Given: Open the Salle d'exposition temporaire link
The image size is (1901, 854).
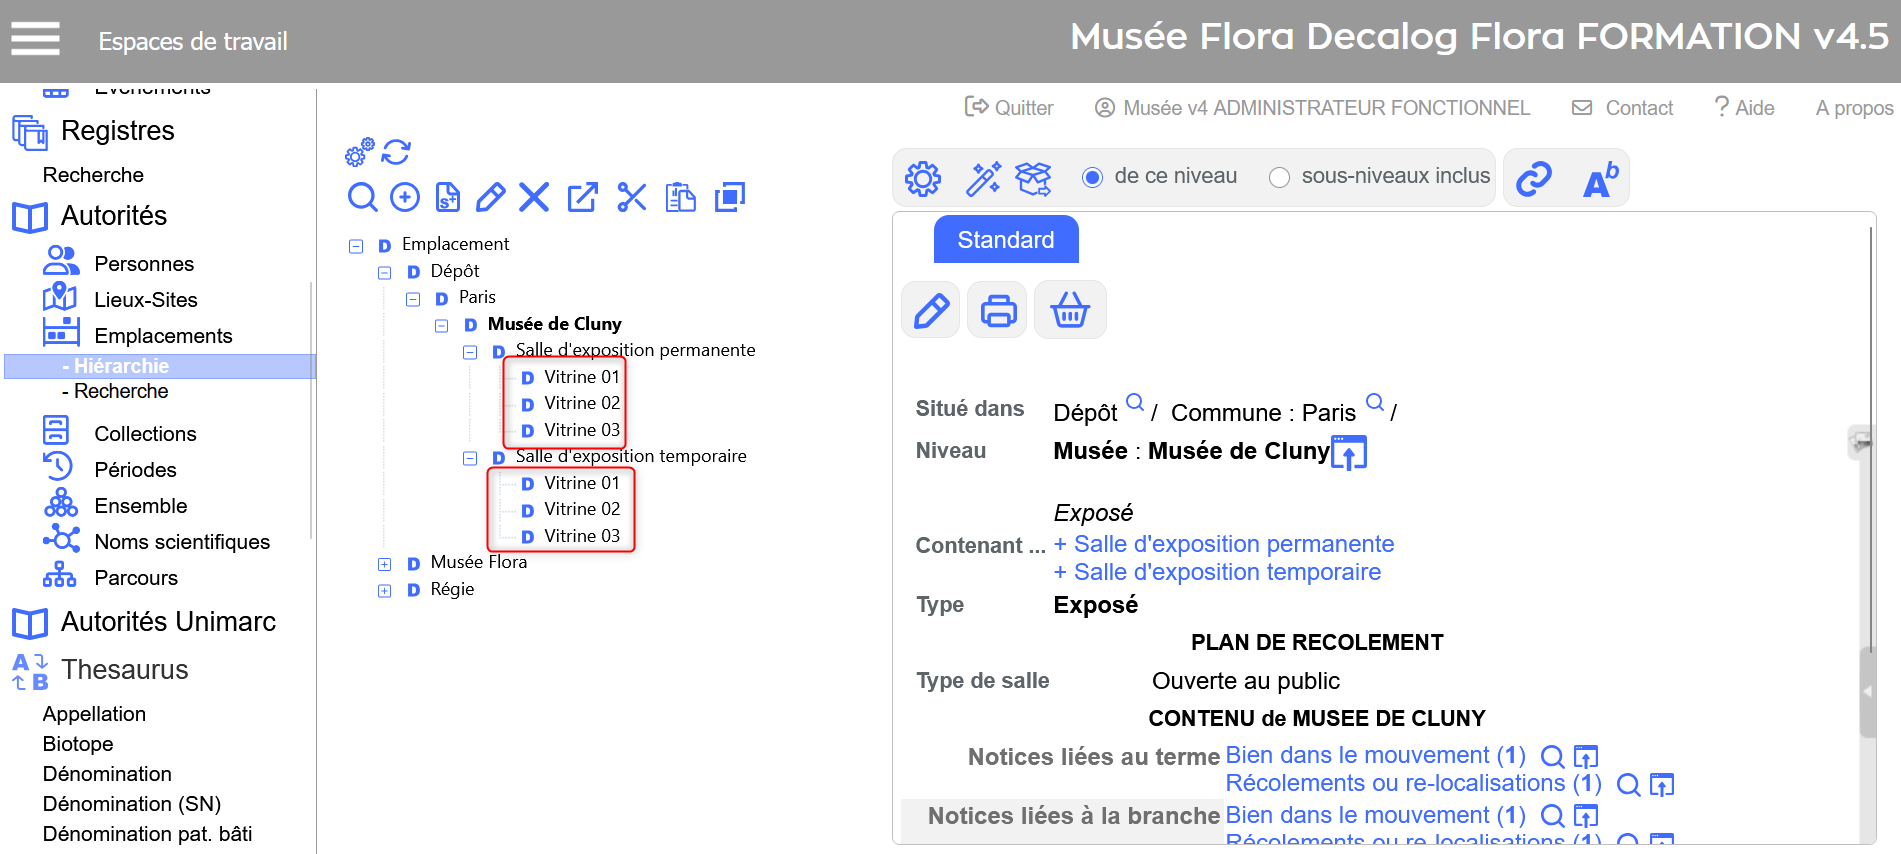Looking at the screenshot, I should click(x=1226, y=572).
